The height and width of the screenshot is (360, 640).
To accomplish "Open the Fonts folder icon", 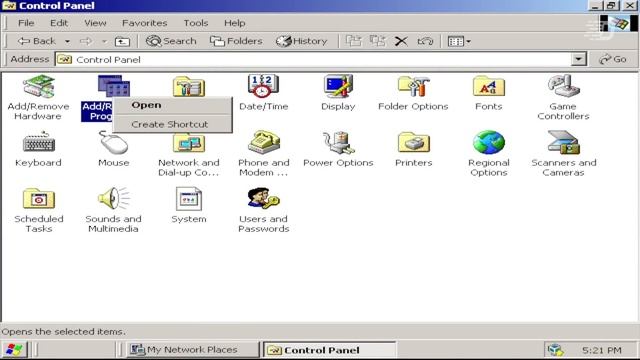I will 489,86.
